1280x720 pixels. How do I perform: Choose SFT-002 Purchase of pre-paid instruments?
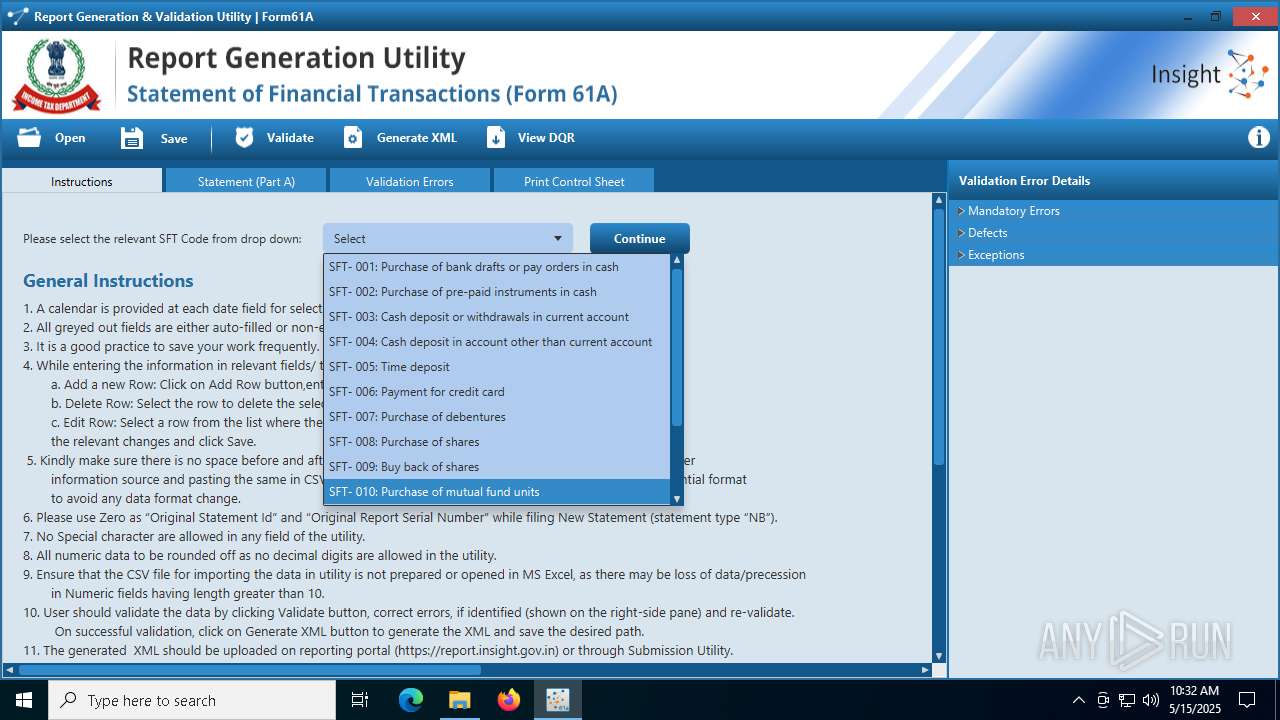[x=497, y=292]
